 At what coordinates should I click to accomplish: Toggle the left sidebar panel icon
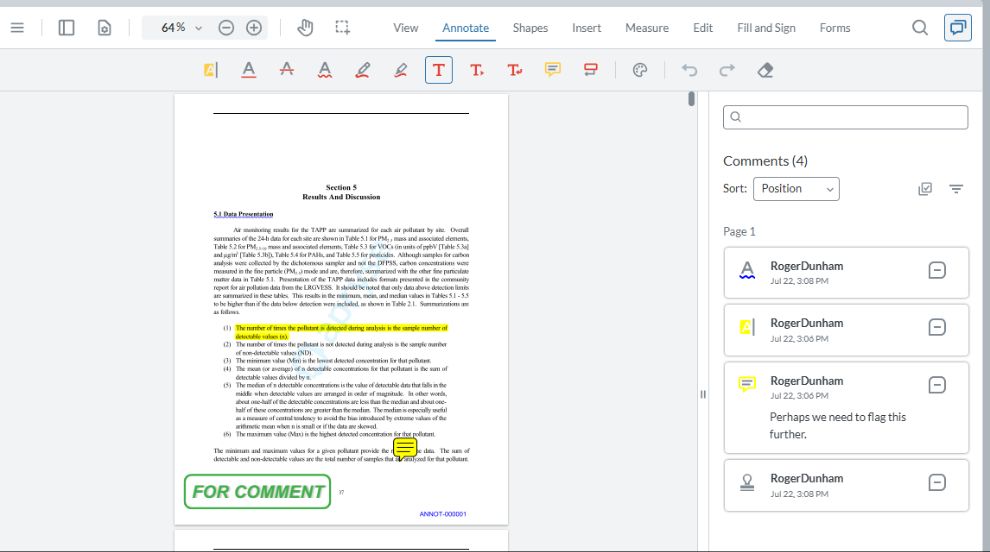pos(66,28)
